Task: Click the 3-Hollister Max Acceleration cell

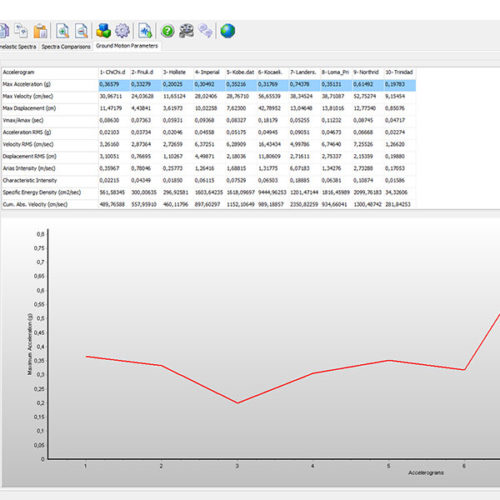Action: point(177,84)
